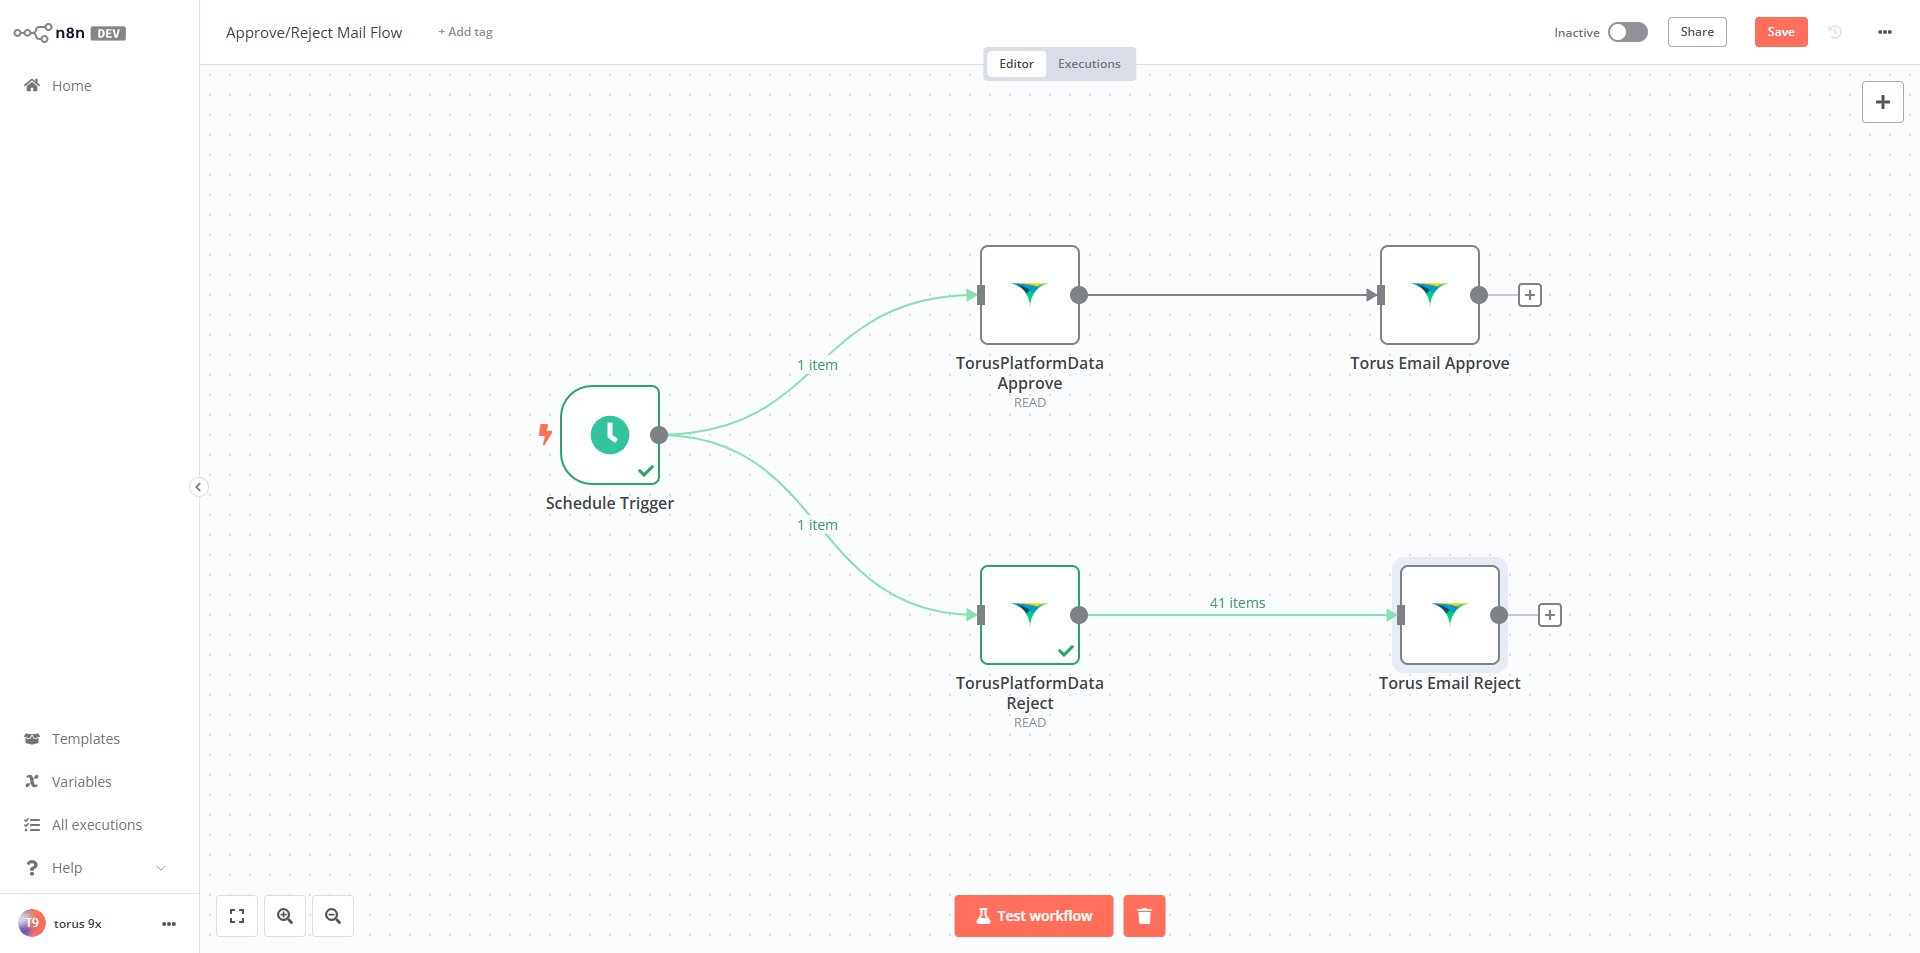Click the workflow name Approve/Reject Mail Flow

(x=314, y=32)
